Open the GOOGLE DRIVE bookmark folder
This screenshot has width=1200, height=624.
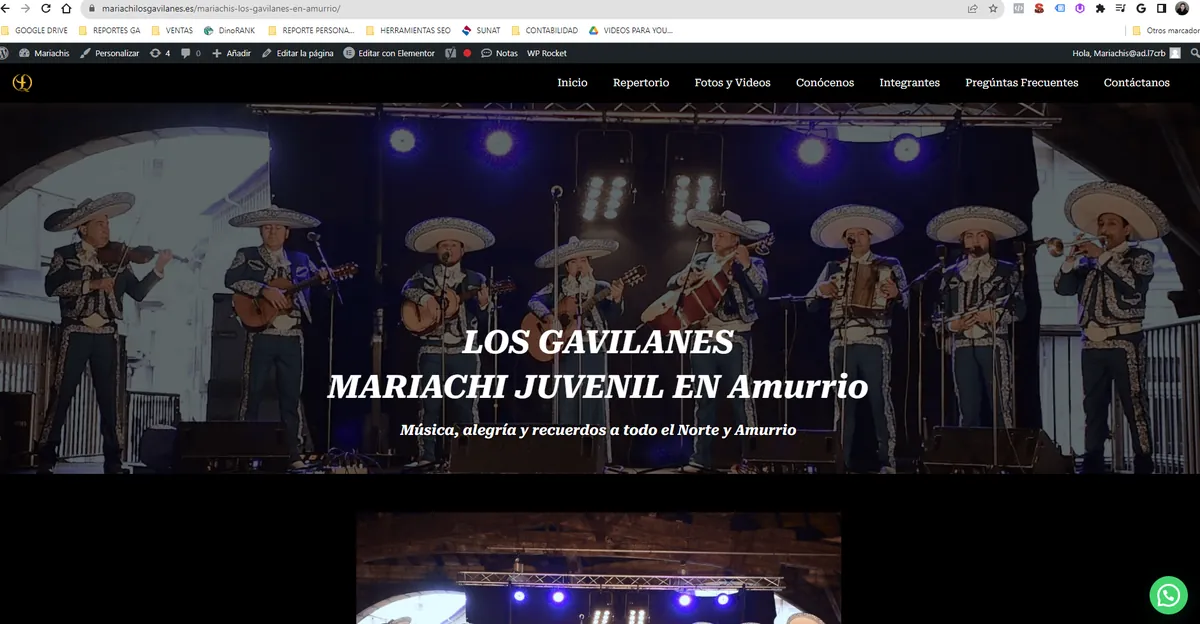(x=35, y=30)
